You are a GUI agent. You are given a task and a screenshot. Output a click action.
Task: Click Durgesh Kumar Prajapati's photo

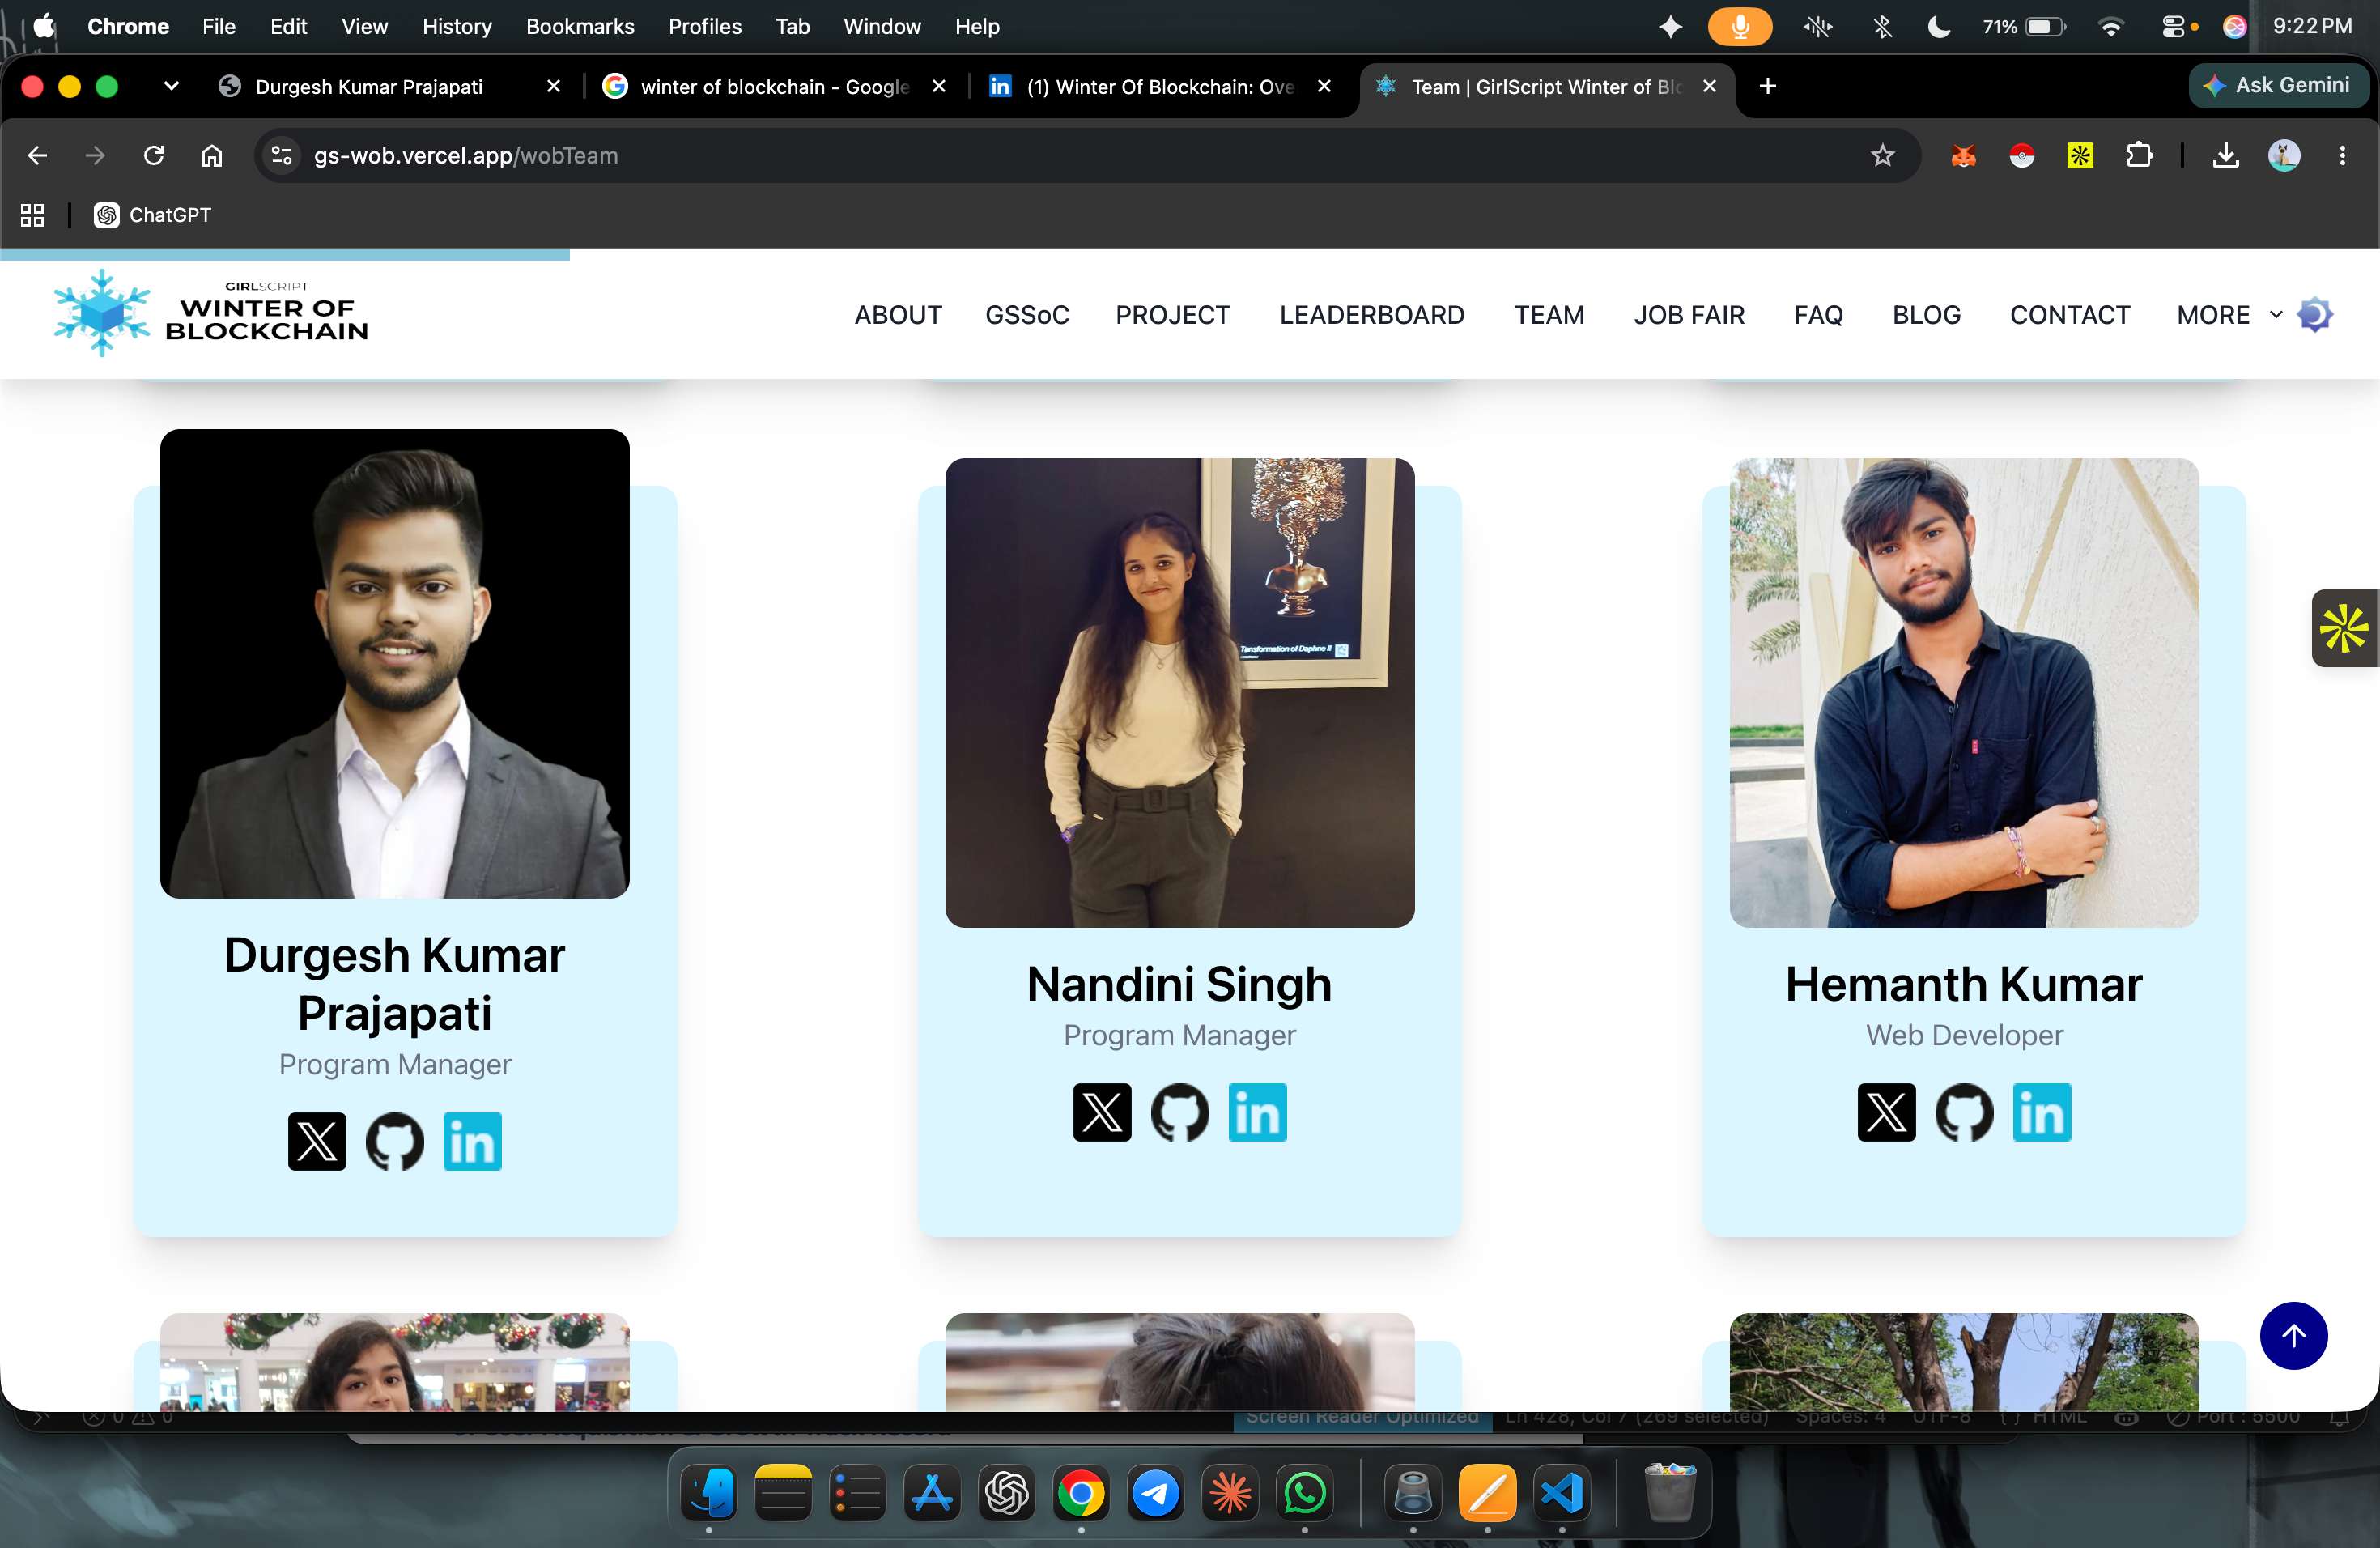pos(395,663)
